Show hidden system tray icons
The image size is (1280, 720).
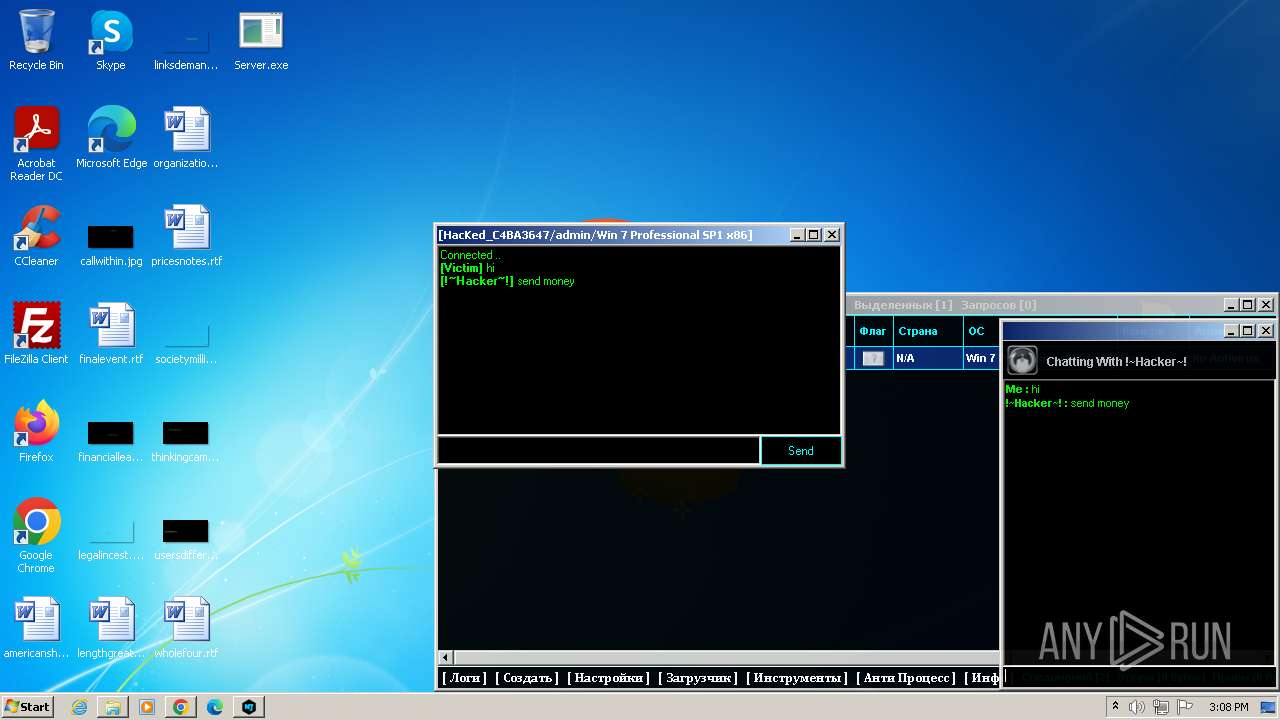1116,707
